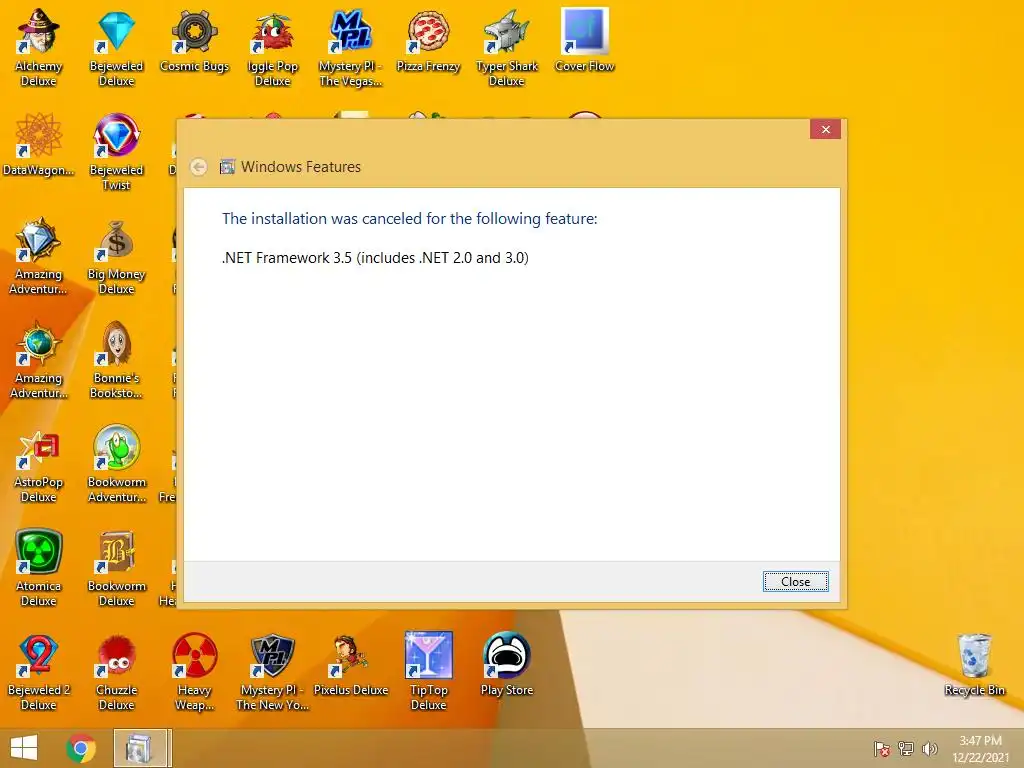This screenshot has height=768, width=1024.
Task: Launch Heavy Weapon desktop icon
Action: coord(194,671)
